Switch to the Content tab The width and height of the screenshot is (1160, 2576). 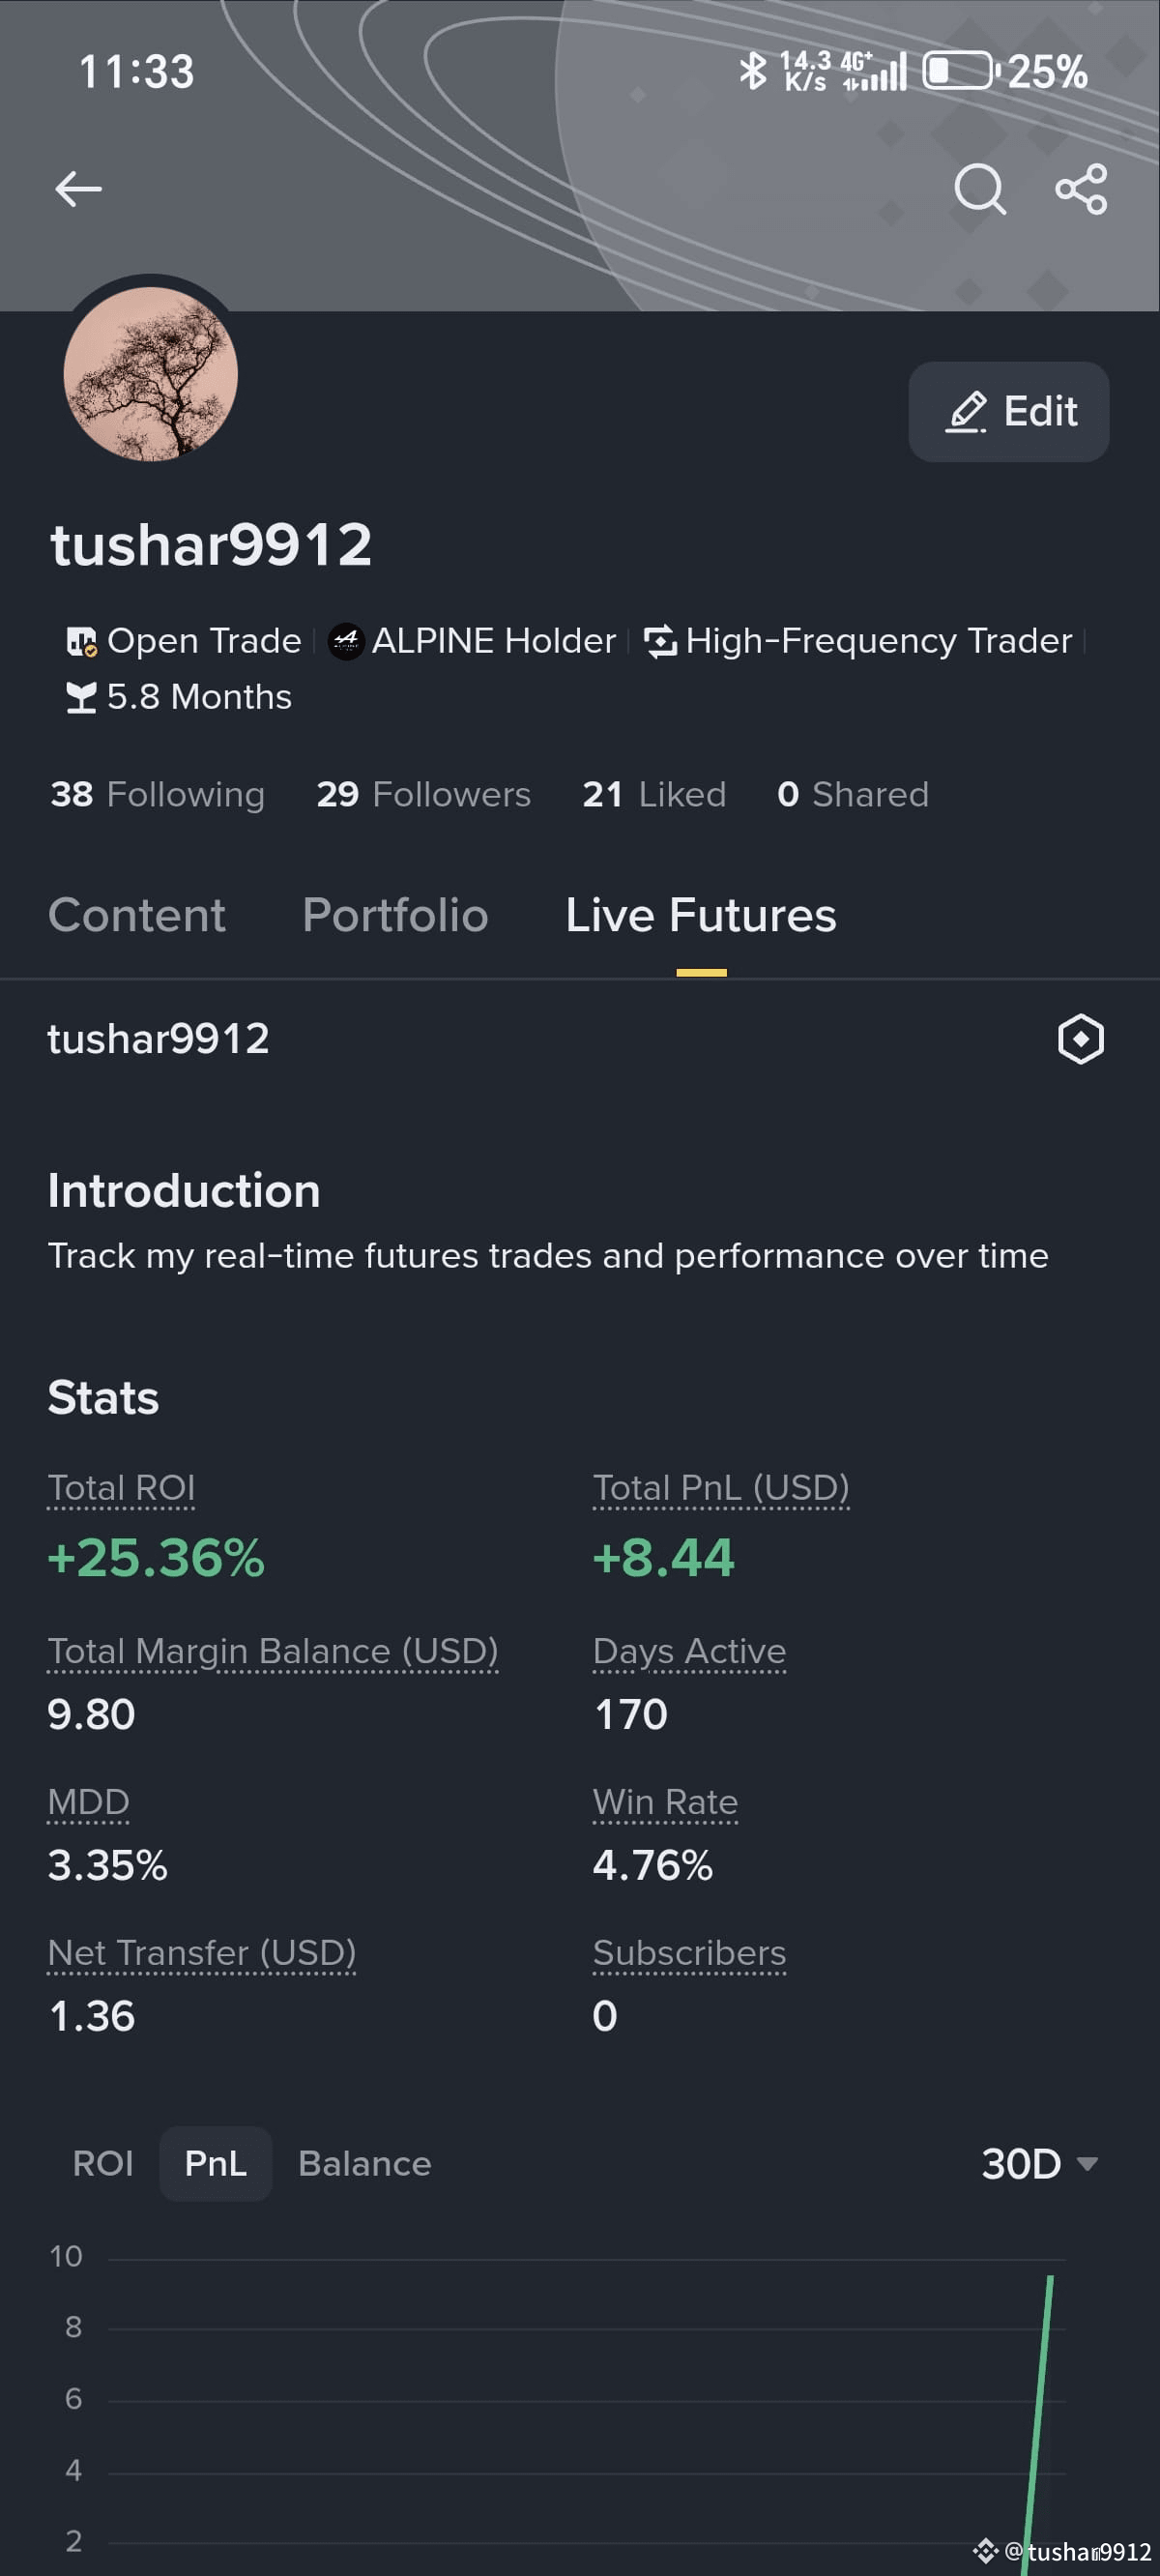pyautogui.click(x=137, y=915)
